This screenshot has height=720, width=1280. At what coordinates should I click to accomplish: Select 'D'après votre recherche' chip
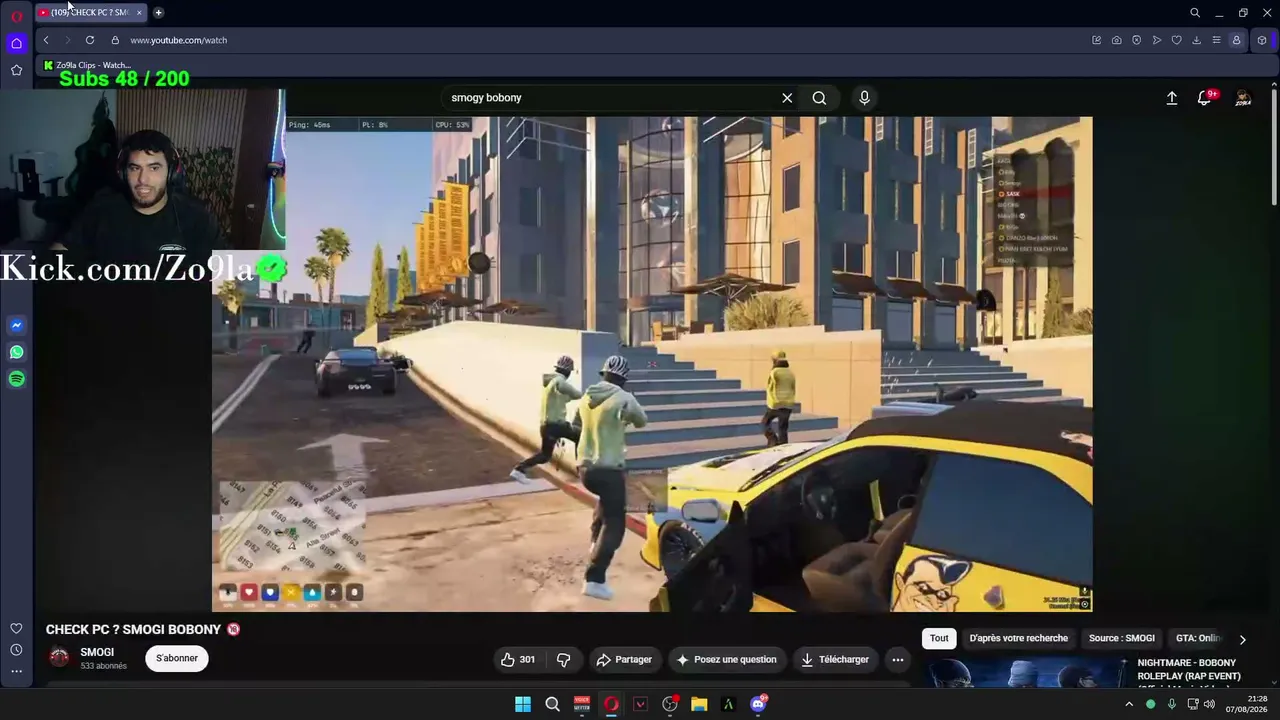1018,638
